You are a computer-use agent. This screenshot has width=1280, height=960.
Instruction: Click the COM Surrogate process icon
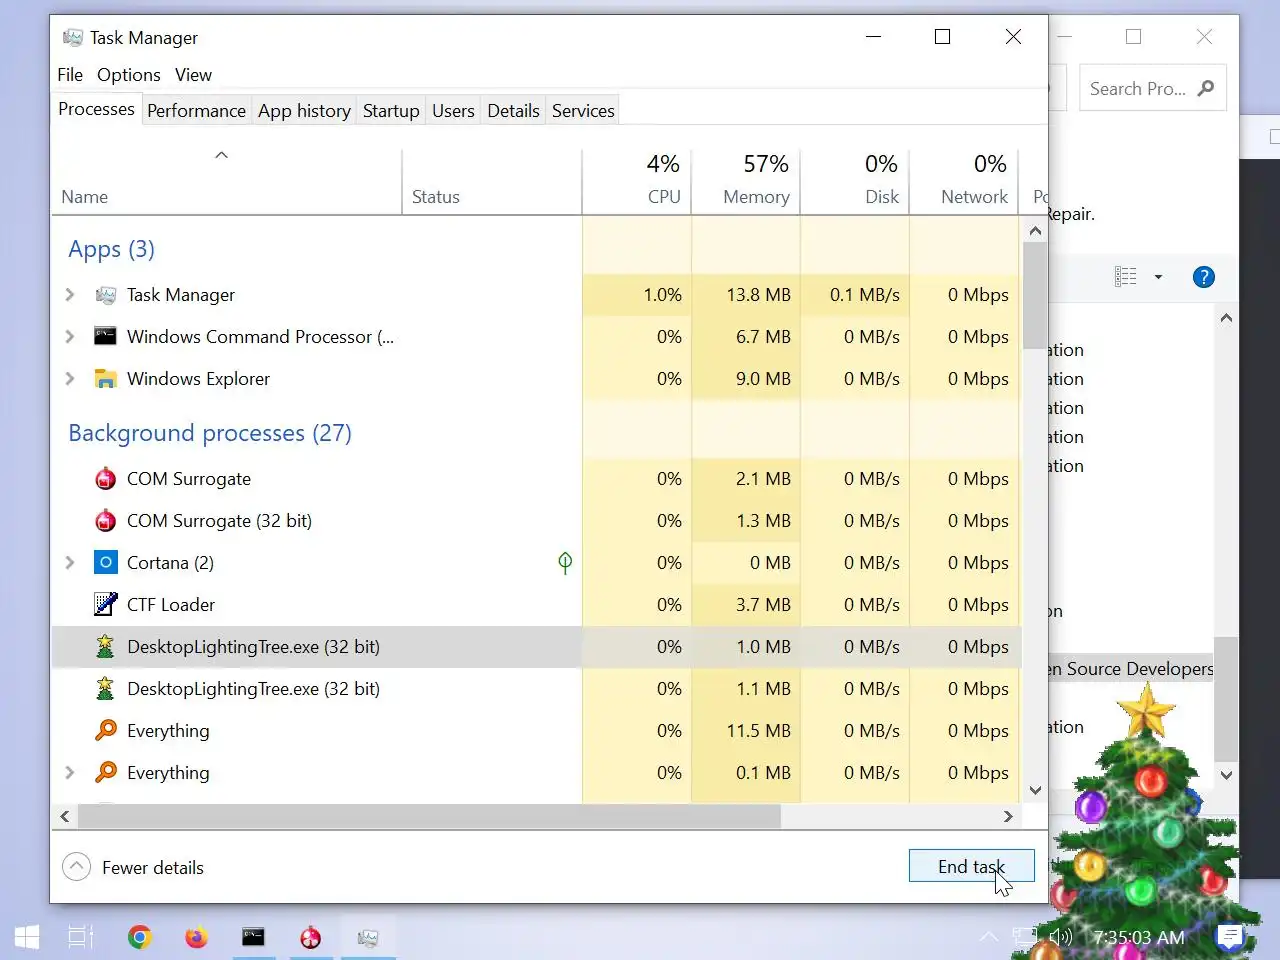[x=105, y=479]
